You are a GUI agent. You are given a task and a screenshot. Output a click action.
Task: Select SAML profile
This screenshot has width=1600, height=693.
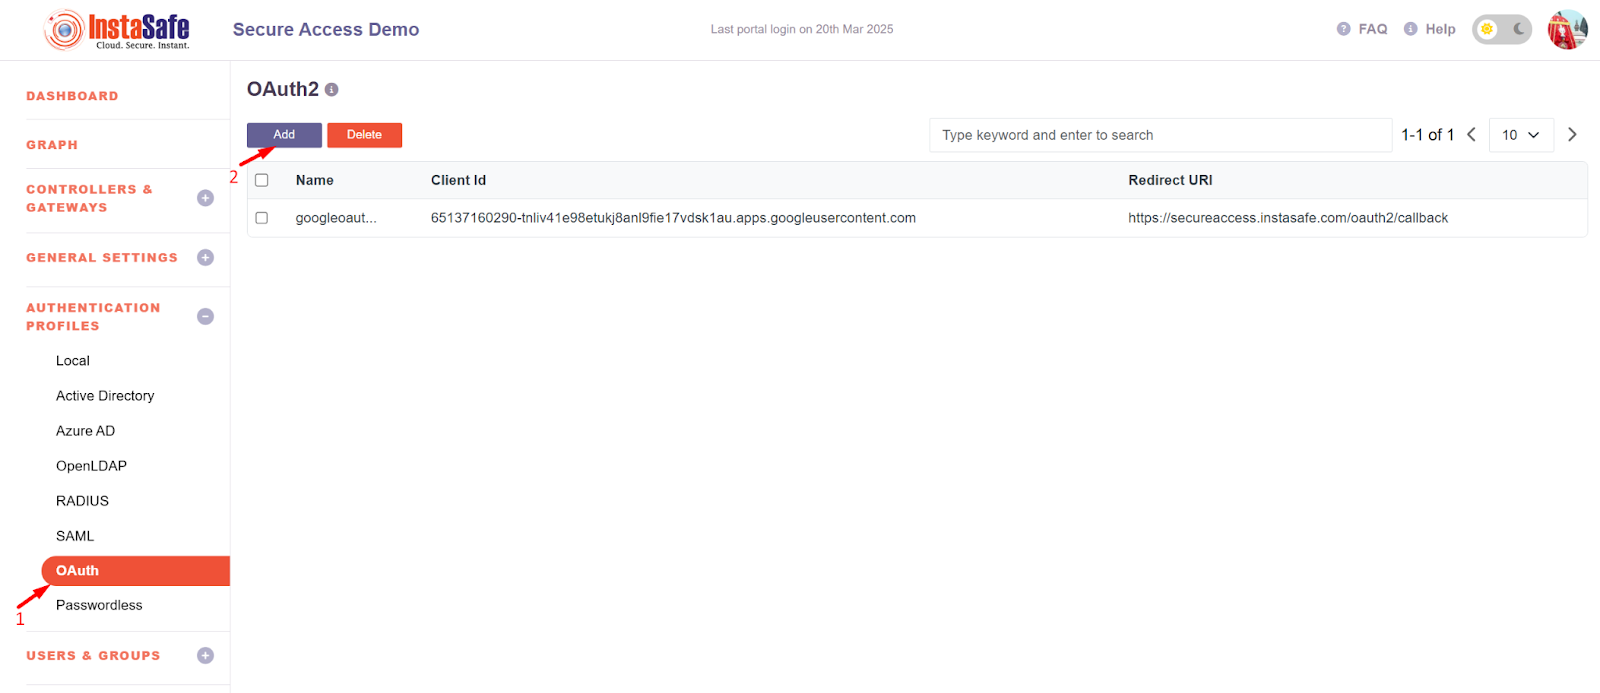(x=75, y=536)
